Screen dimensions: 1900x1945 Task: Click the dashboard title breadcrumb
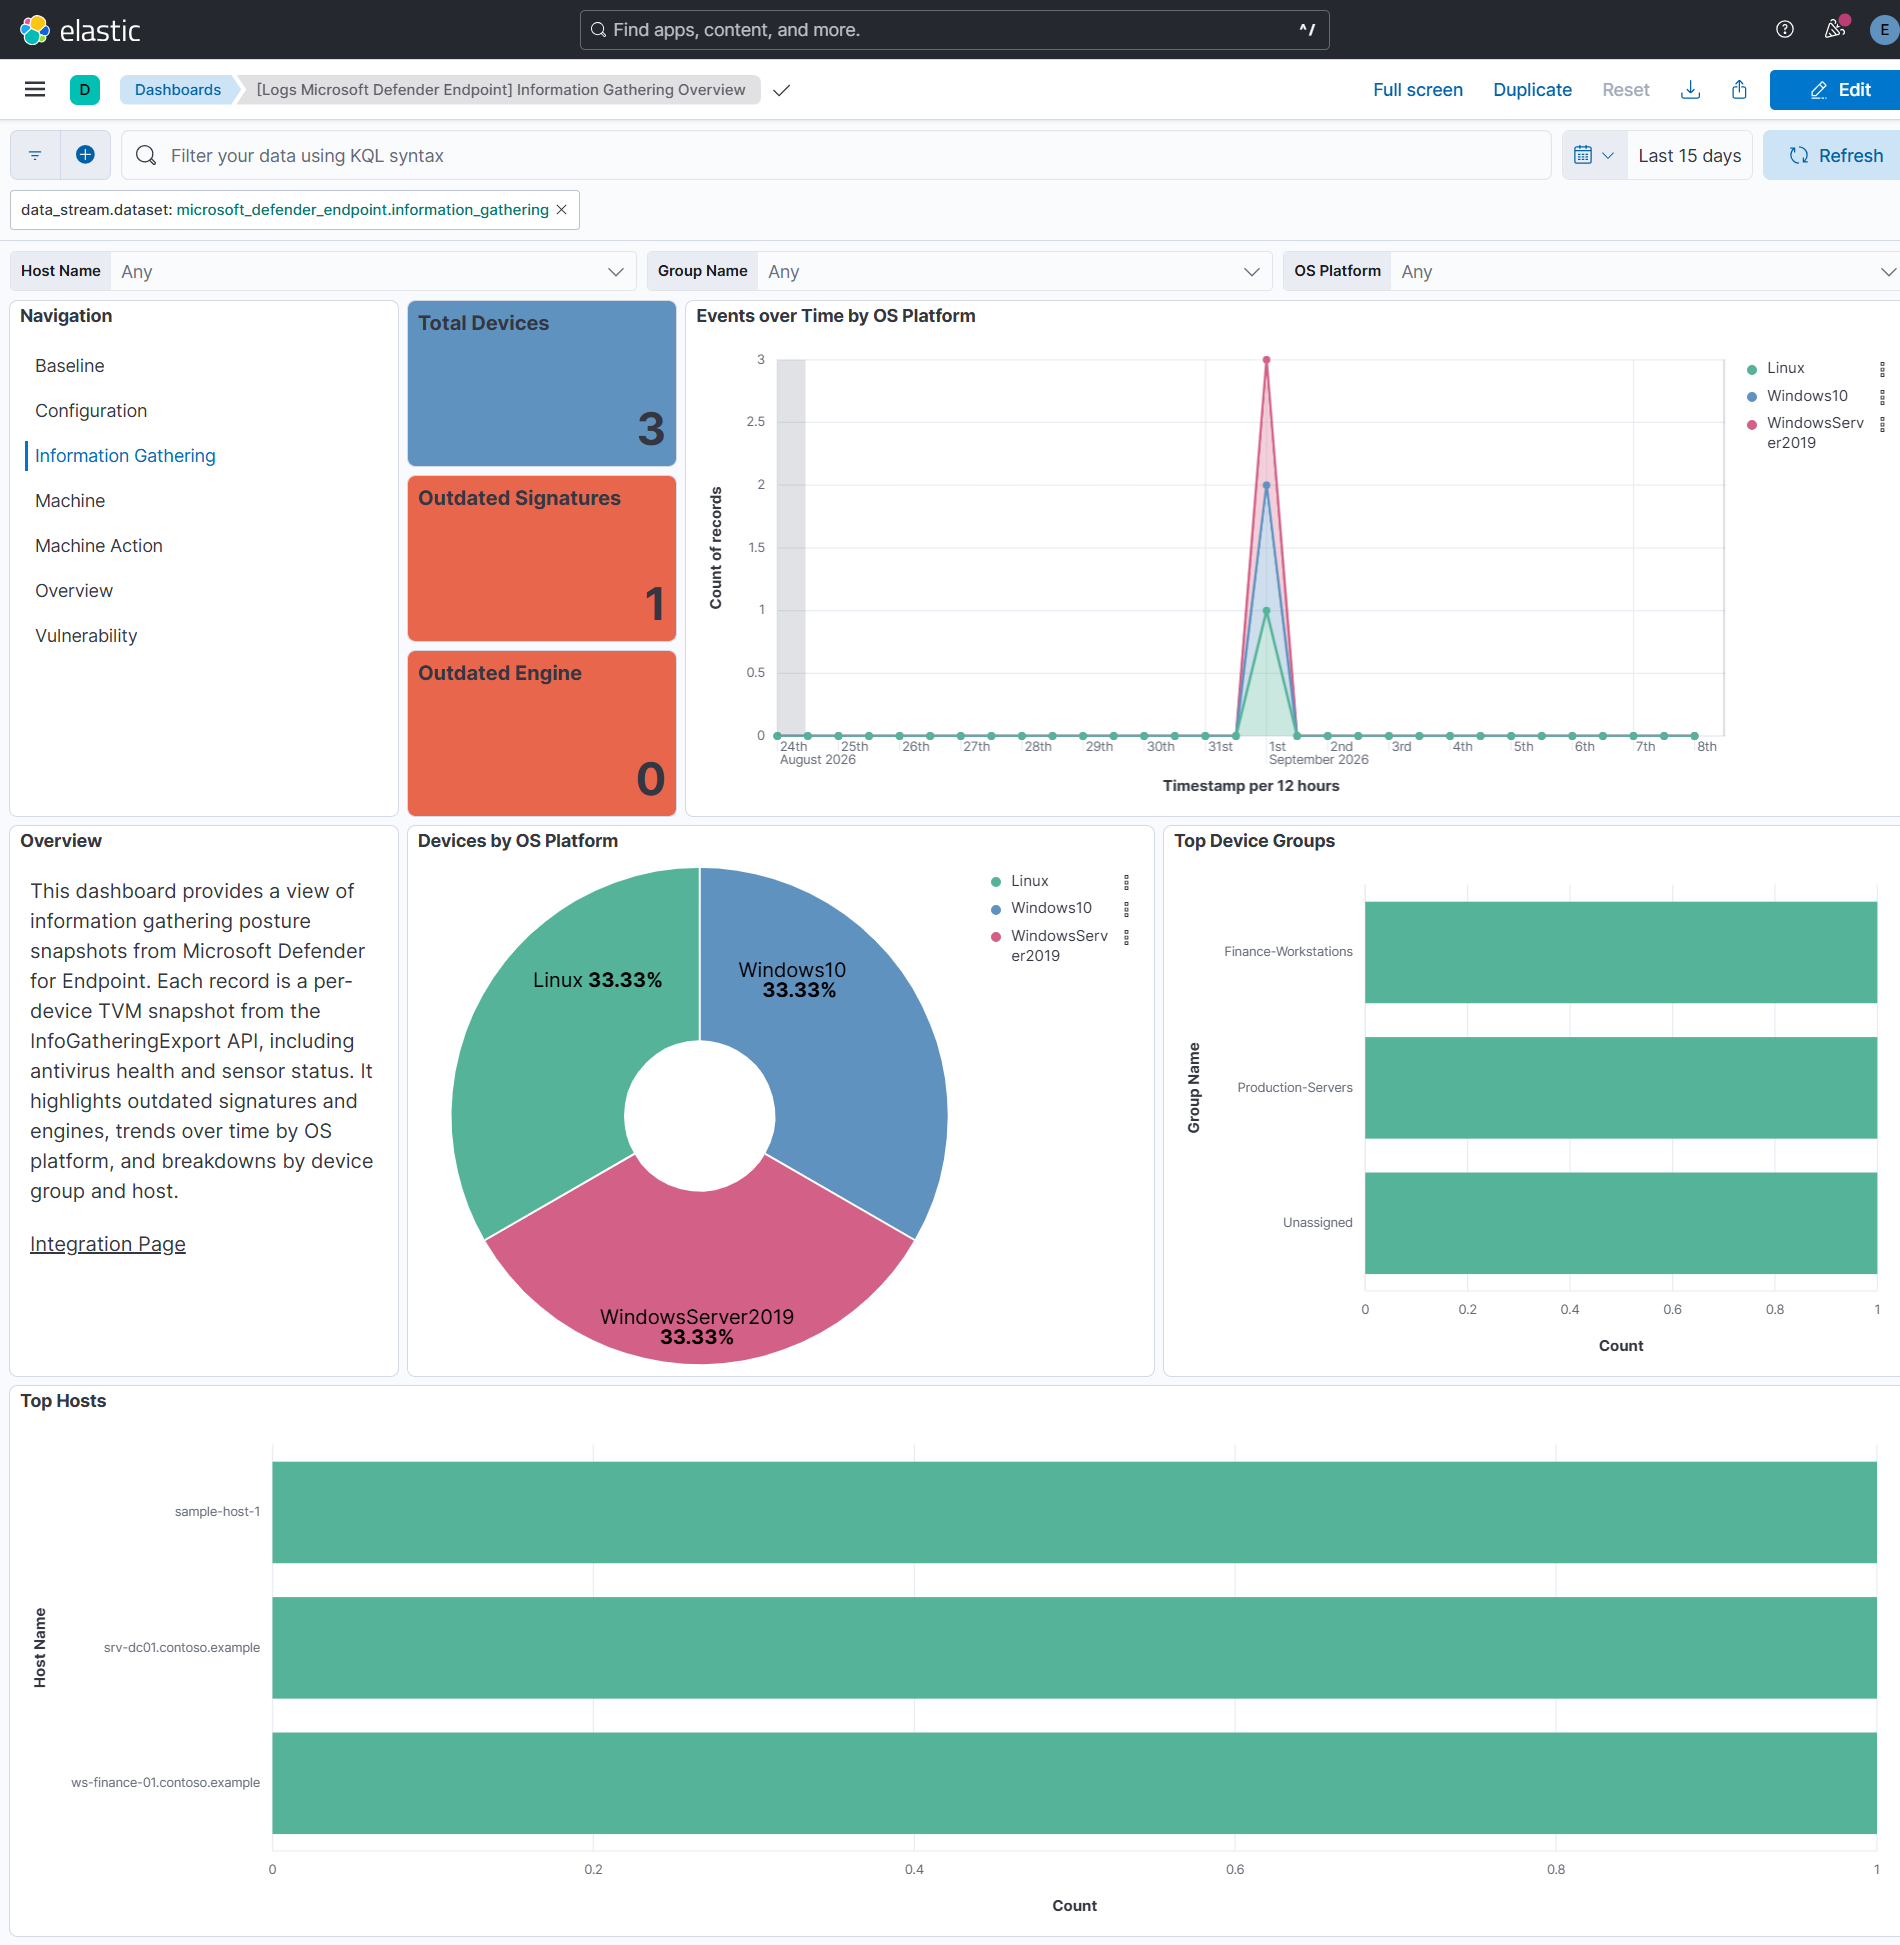[x=501, y=90]
